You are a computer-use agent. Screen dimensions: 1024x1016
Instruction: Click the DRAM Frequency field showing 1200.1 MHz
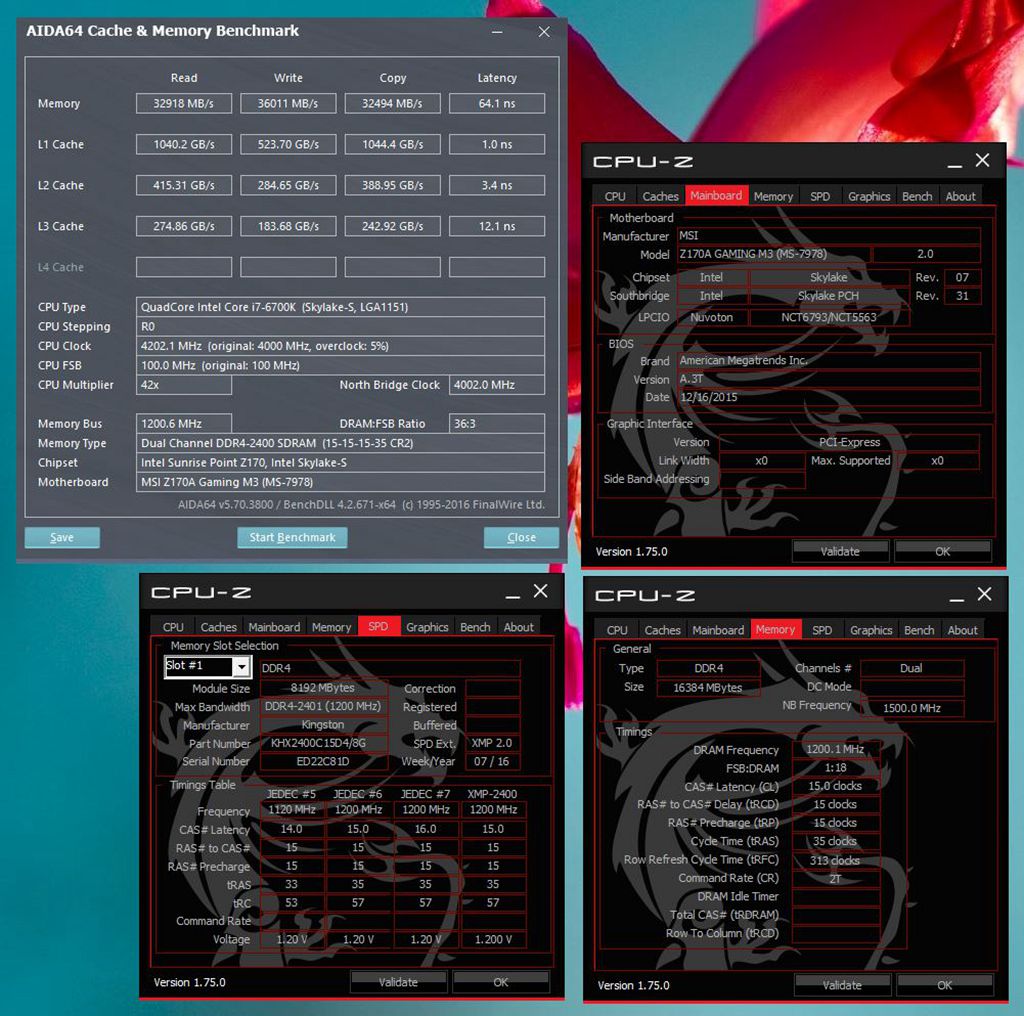coord(836,749)
